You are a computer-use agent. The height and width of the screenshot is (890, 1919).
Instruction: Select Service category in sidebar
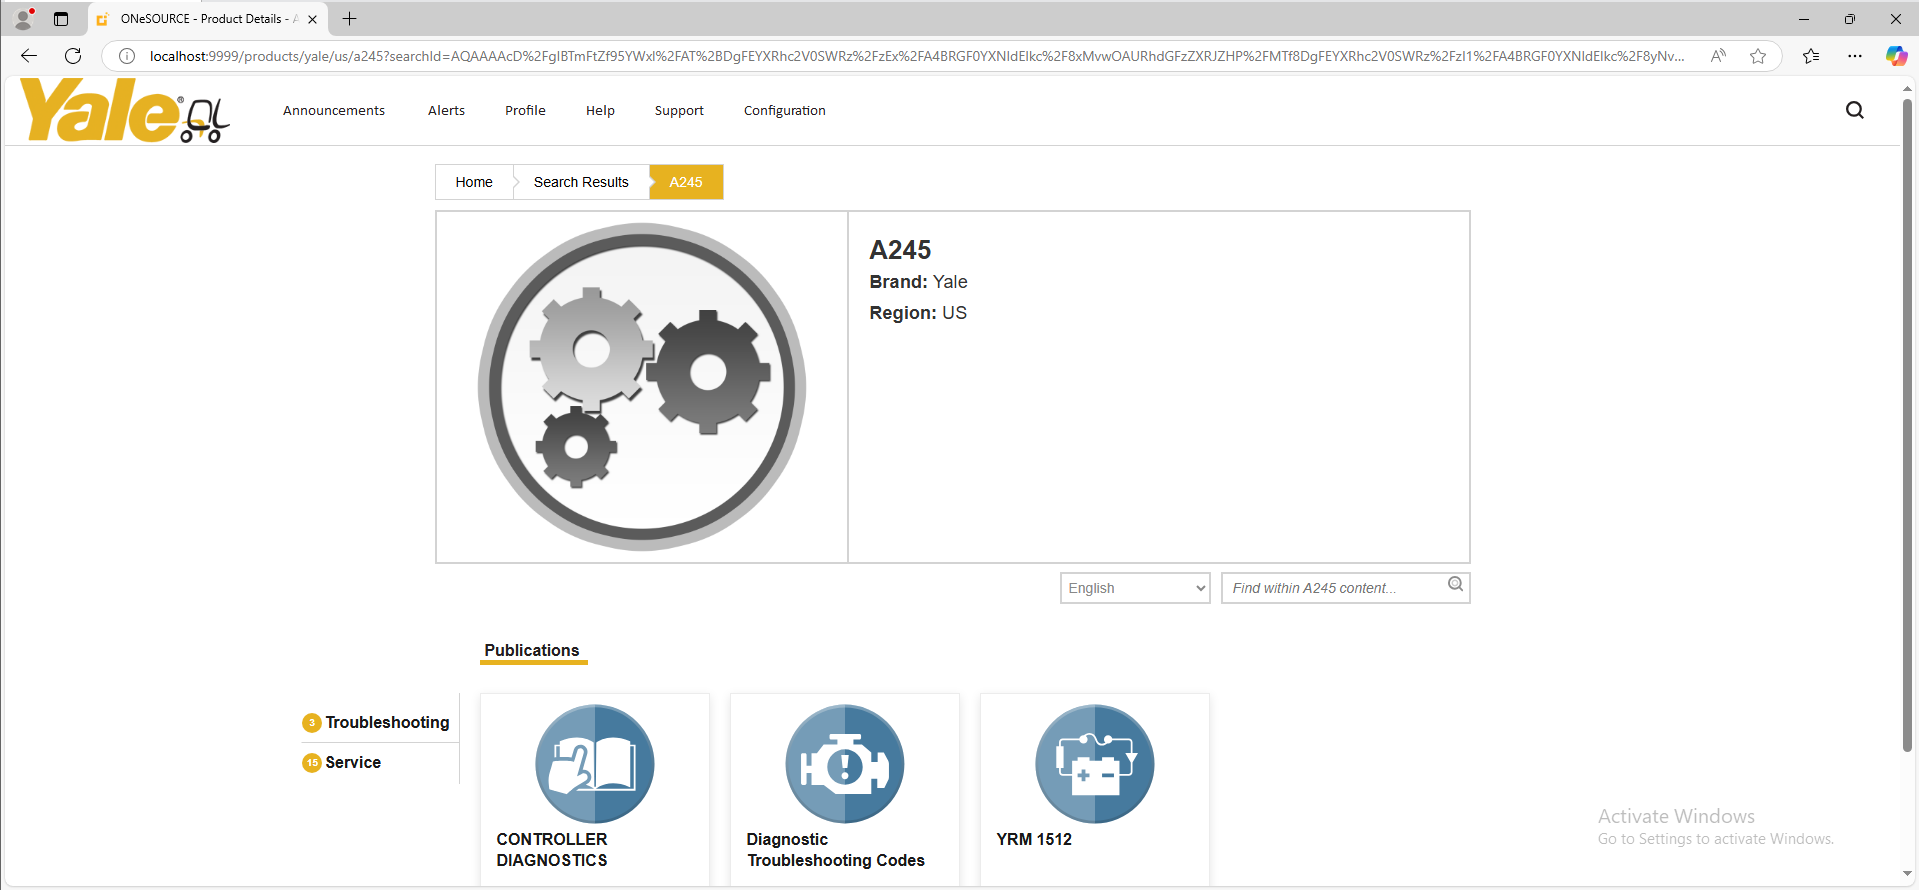tap(353, 763)
